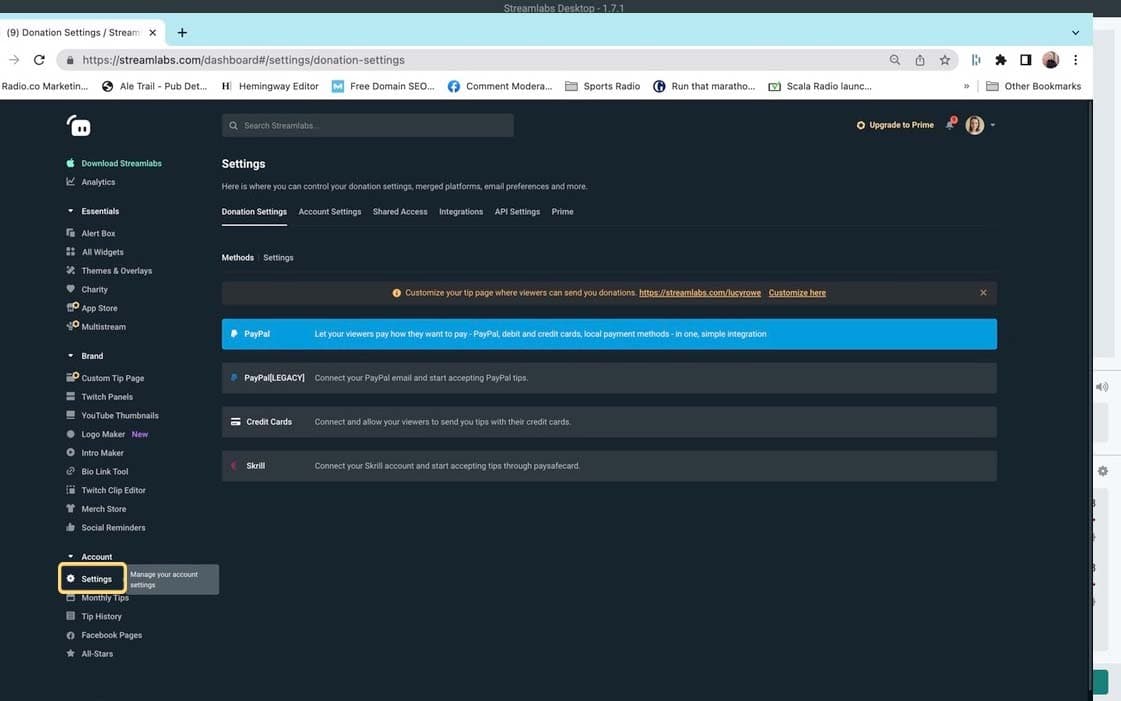This screenshot has height=701, width=1121.
Task: Switch to the Integrations tab
Action: [x=460, y=211]
